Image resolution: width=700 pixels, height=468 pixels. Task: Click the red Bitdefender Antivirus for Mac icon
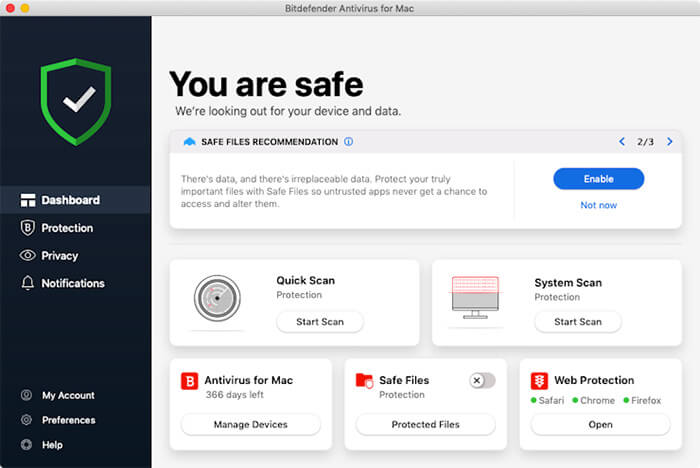189,381
